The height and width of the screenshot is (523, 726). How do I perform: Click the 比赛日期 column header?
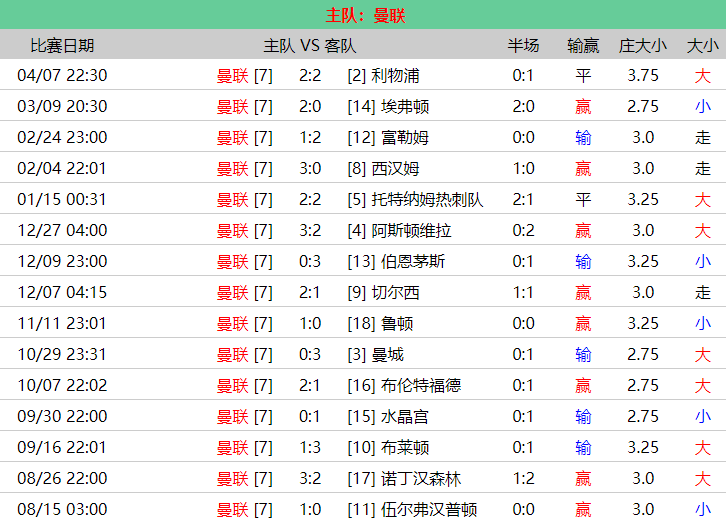coord(62,45)
